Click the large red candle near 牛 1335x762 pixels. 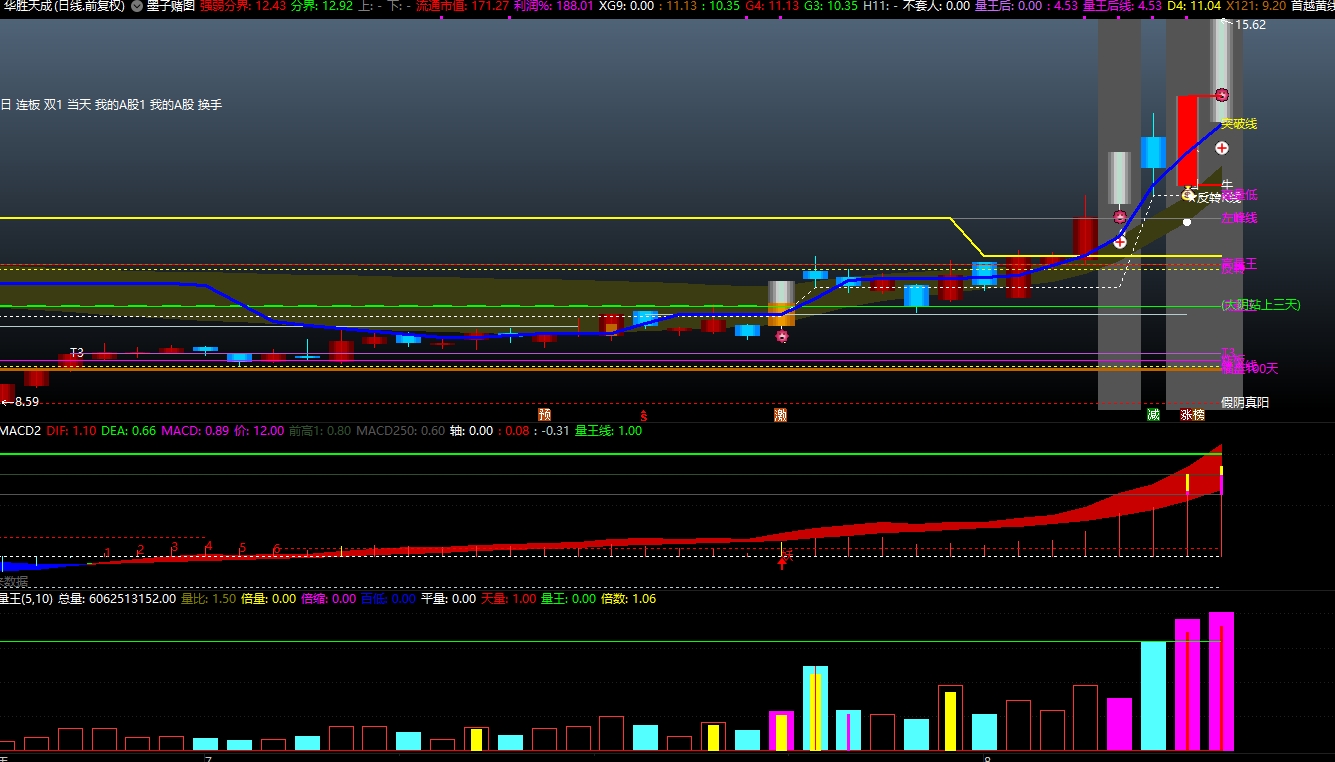[x=1188, y=140]
